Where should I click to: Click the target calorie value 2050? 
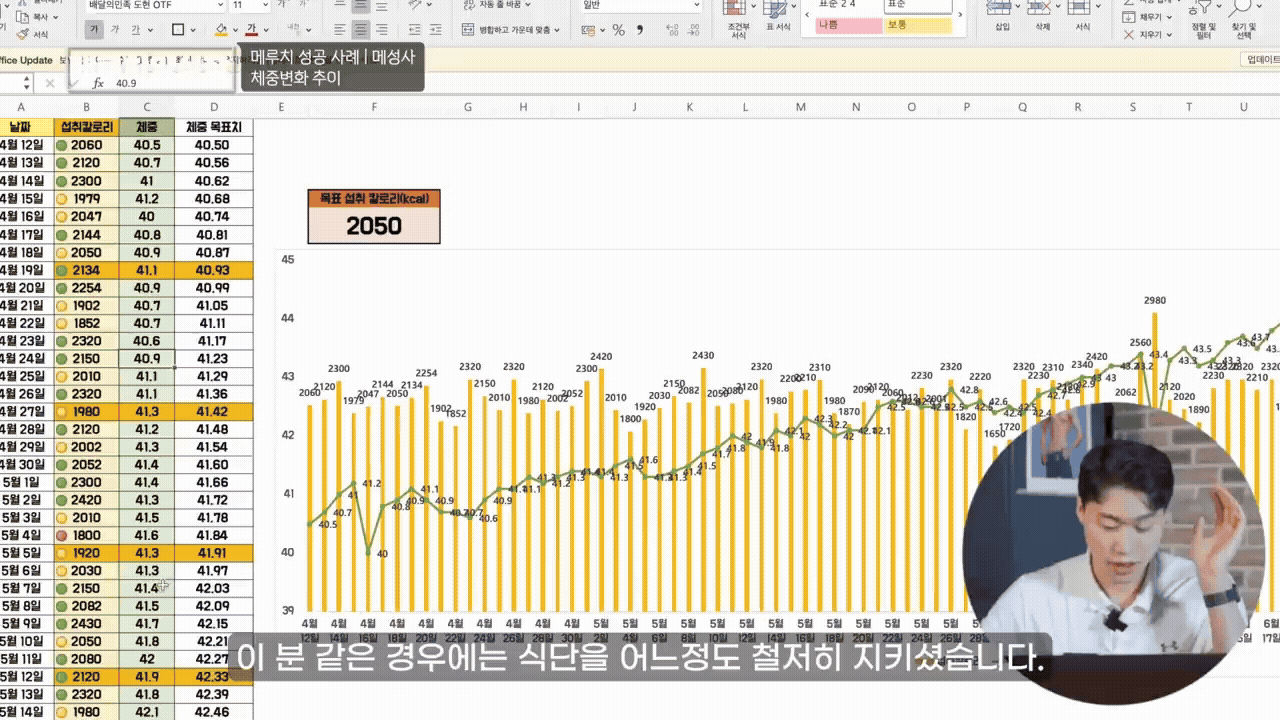point(374,225)
